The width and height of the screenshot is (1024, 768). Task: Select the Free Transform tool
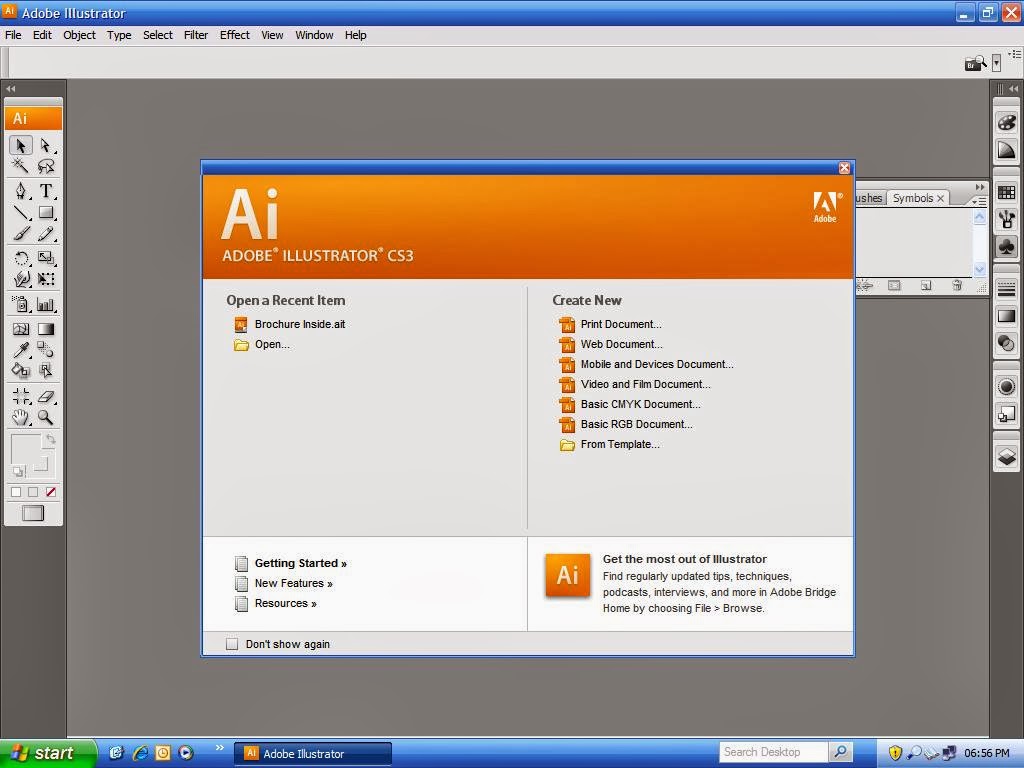point(46,279)
